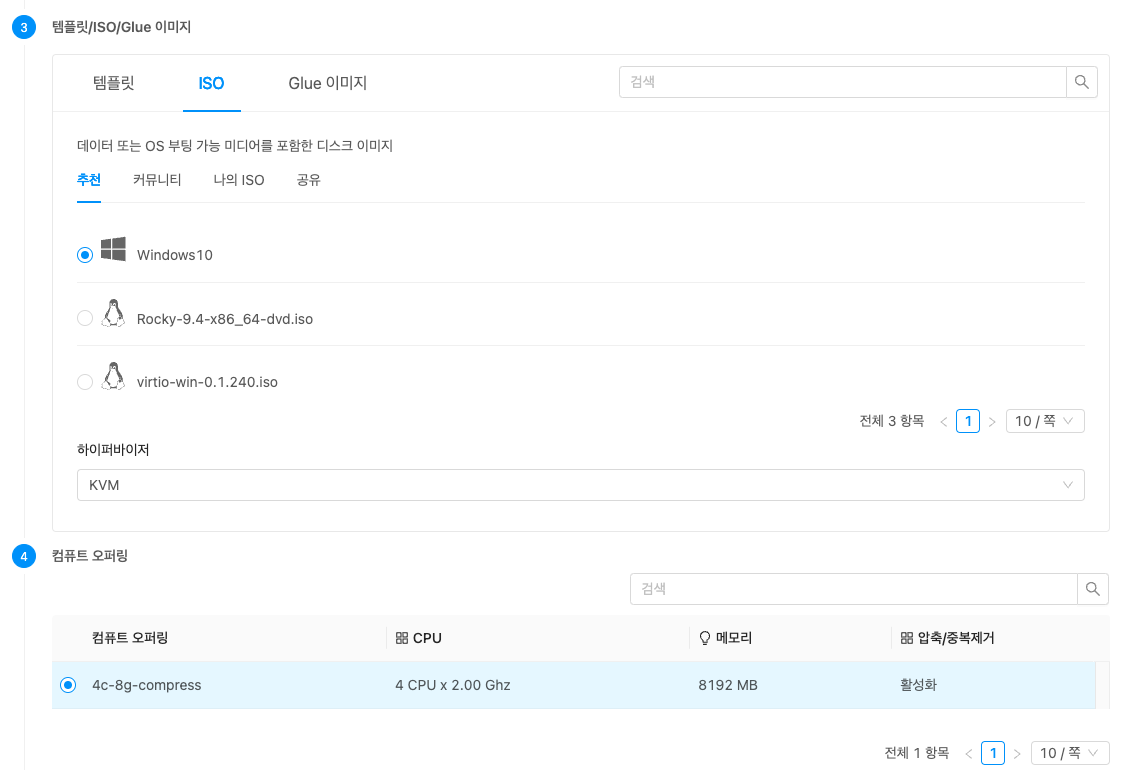The image size is (1124, 770).
Task: Click the 4c-8g-compress name cell
Action: click(x=147, y=685)
